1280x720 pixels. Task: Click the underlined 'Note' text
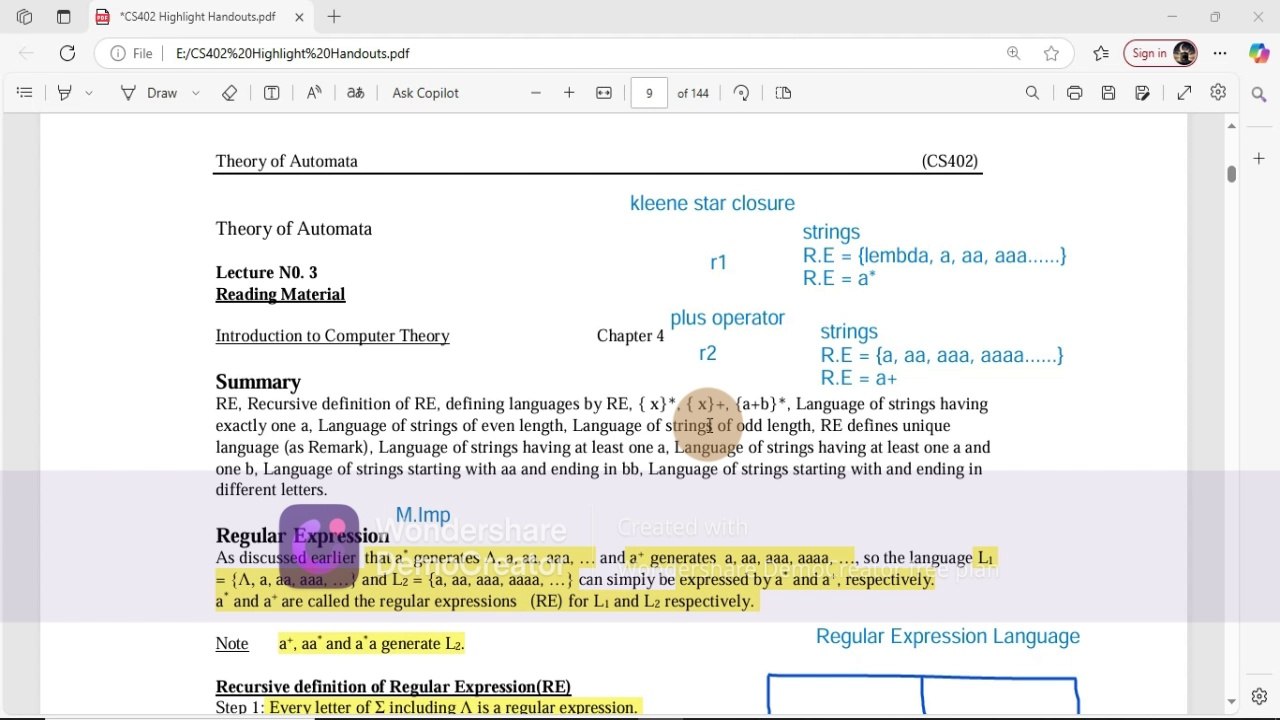tap(232, 644)
